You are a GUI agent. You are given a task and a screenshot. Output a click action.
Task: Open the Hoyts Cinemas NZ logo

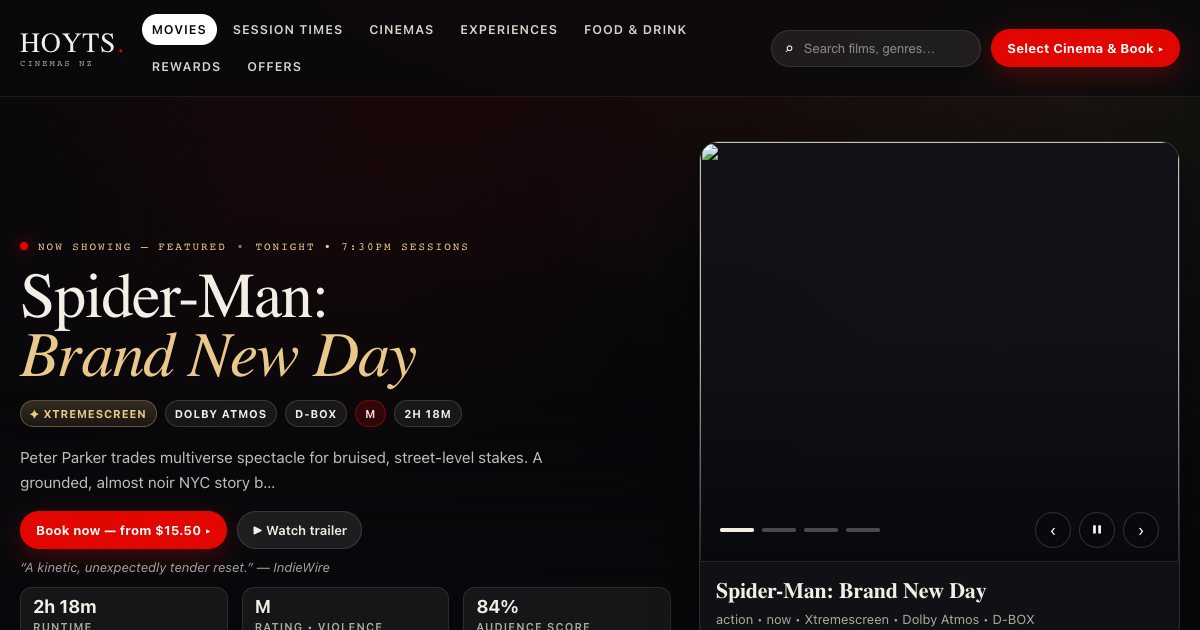pos(71,48)
